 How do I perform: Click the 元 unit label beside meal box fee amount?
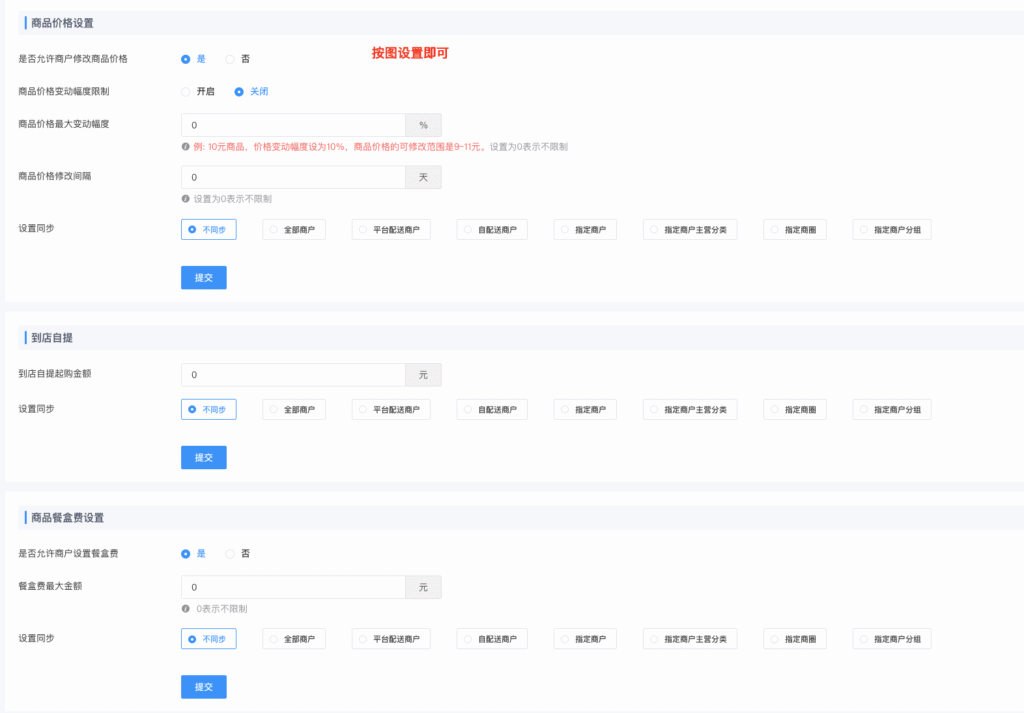422,587
